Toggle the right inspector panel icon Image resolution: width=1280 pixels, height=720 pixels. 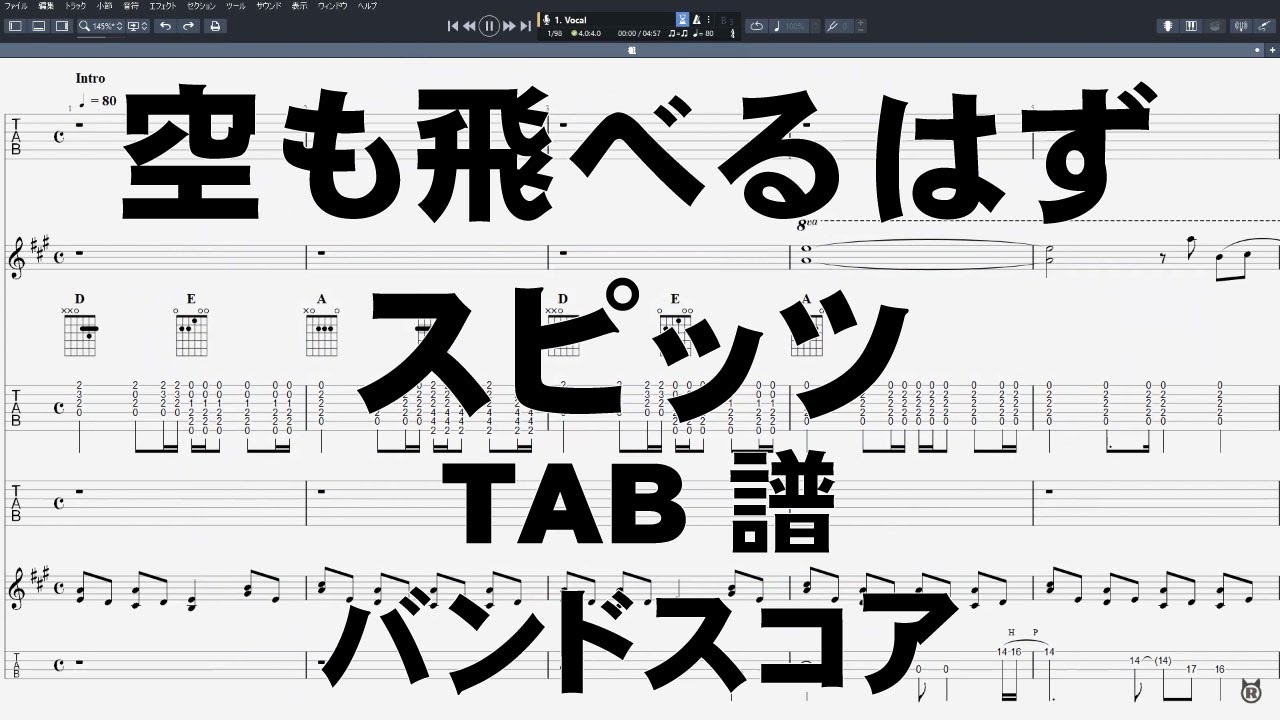click(62, 26)
